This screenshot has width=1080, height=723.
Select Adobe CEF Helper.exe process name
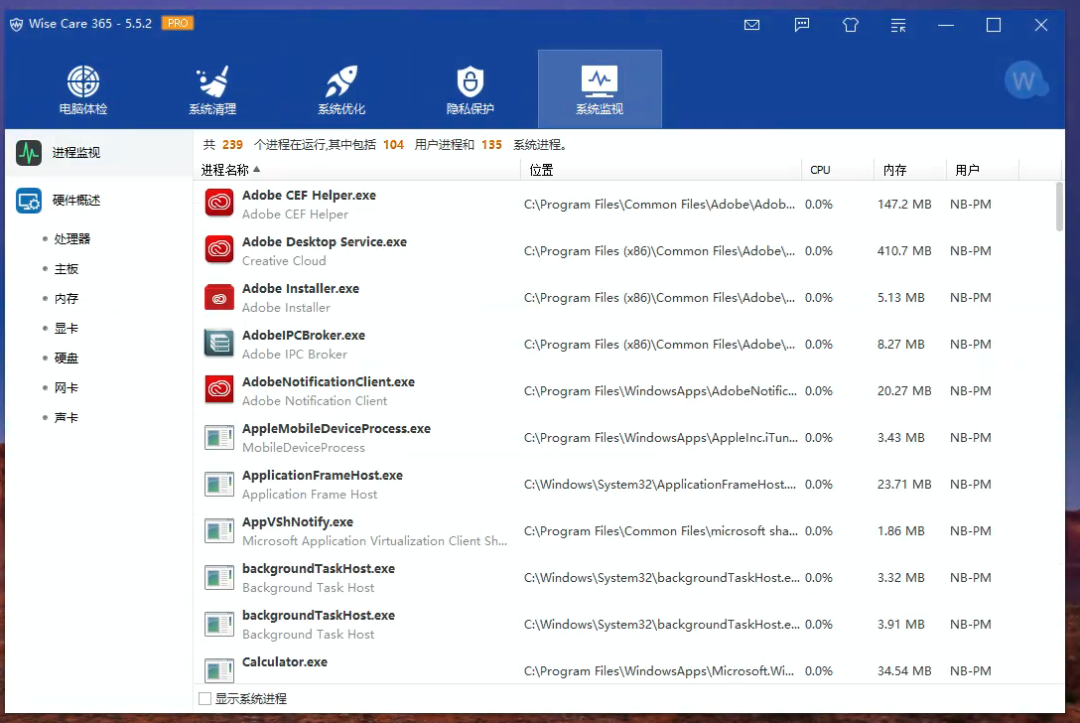(309, 196)
